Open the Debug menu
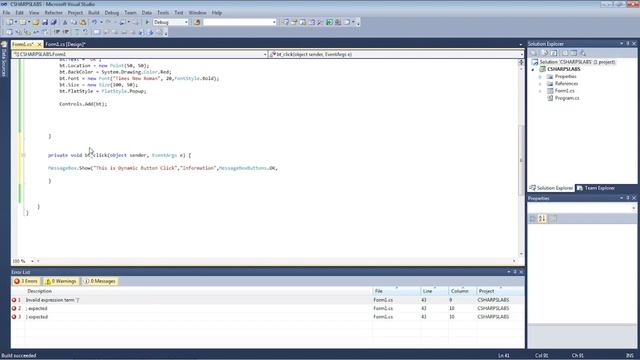Screen dimensions: 640x360 click(111, 13)
